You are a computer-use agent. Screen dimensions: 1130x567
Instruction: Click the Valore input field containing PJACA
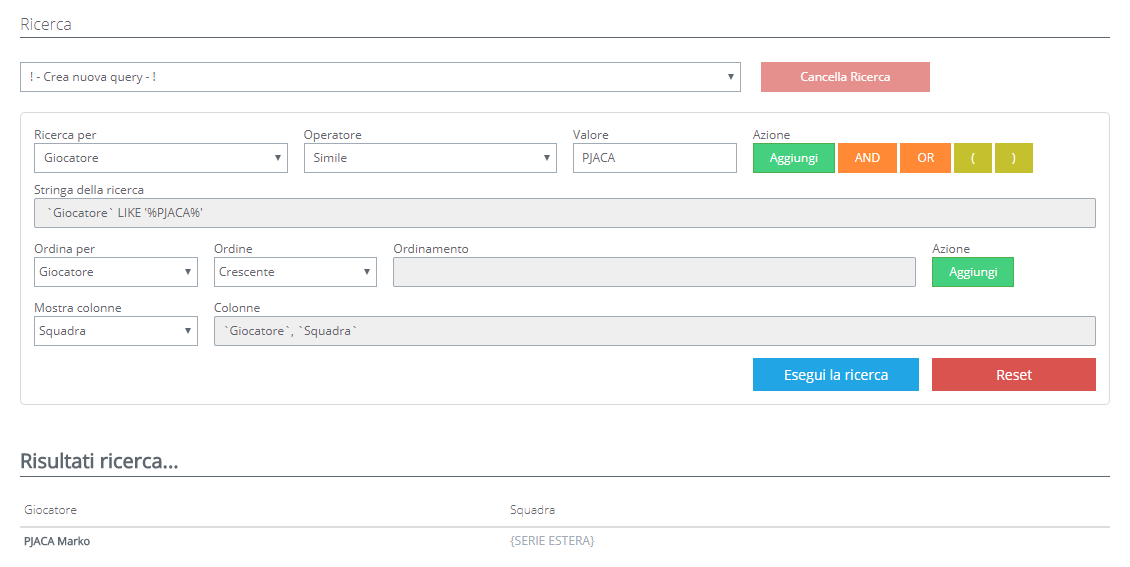point(654,158)
